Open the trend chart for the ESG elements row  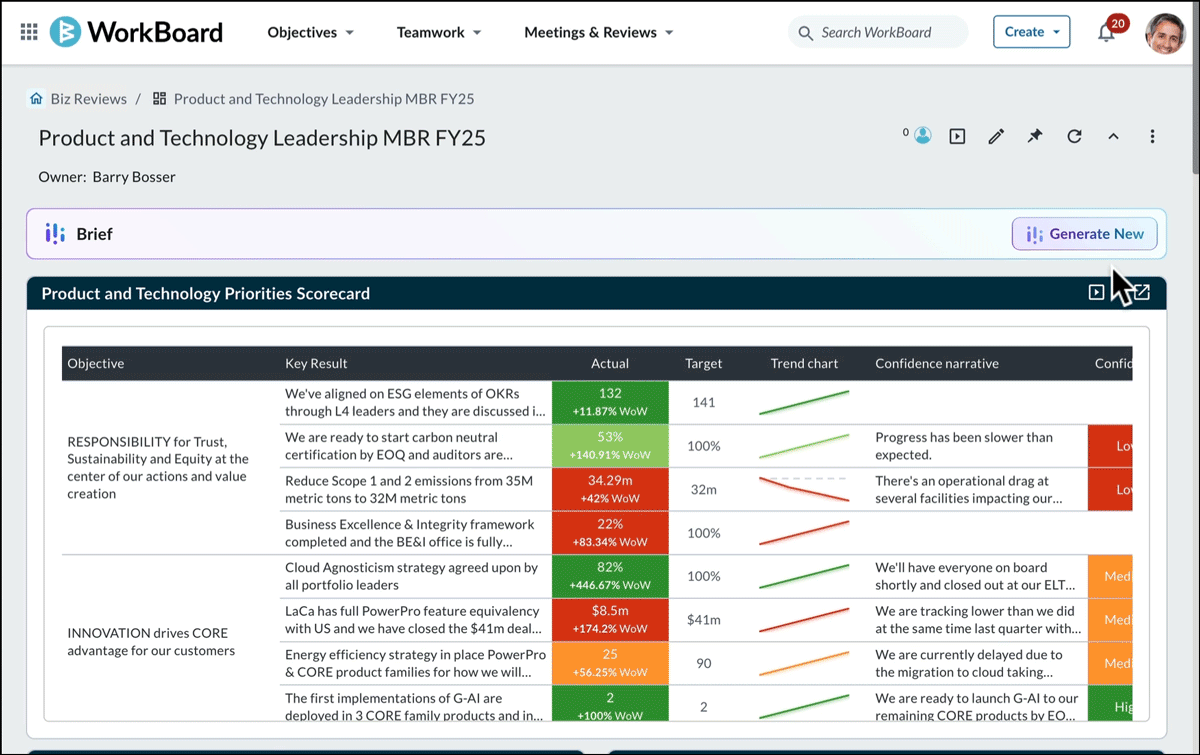804,402
